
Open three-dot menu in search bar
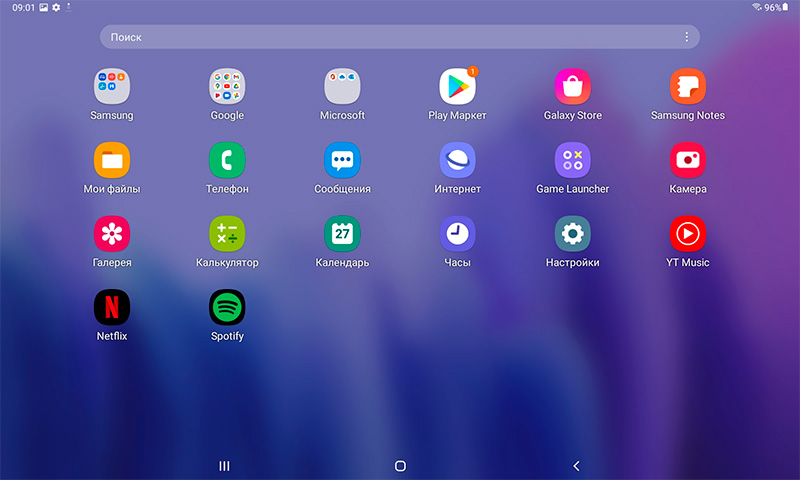tap(686, 37)
